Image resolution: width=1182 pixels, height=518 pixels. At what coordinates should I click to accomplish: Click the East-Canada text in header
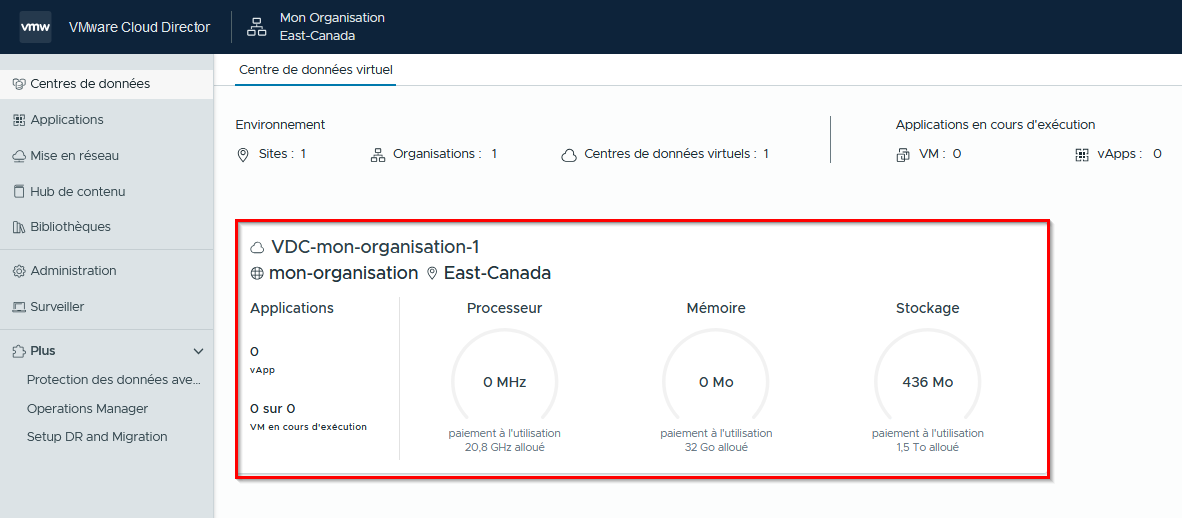click(x=317, y=36)
